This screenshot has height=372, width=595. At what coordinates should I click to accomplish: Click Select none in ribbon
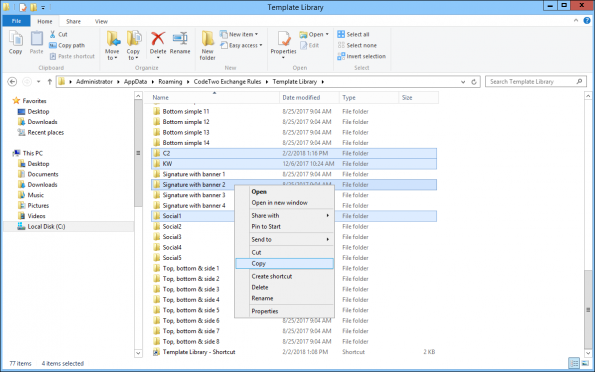pyautogui.click(x=357, y=45)
